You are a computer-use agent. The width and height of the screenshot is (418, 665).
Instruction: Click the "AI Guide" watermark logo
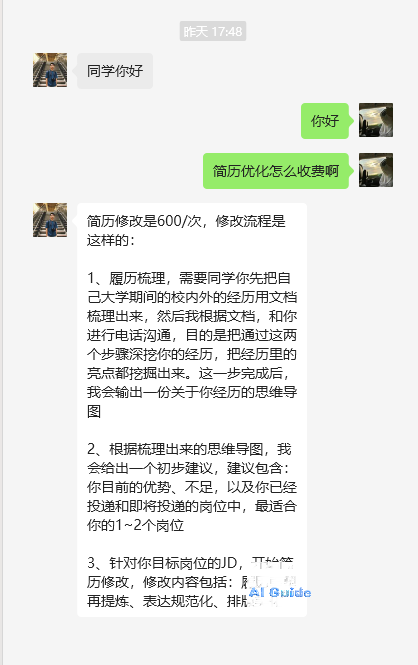[280, 592]
